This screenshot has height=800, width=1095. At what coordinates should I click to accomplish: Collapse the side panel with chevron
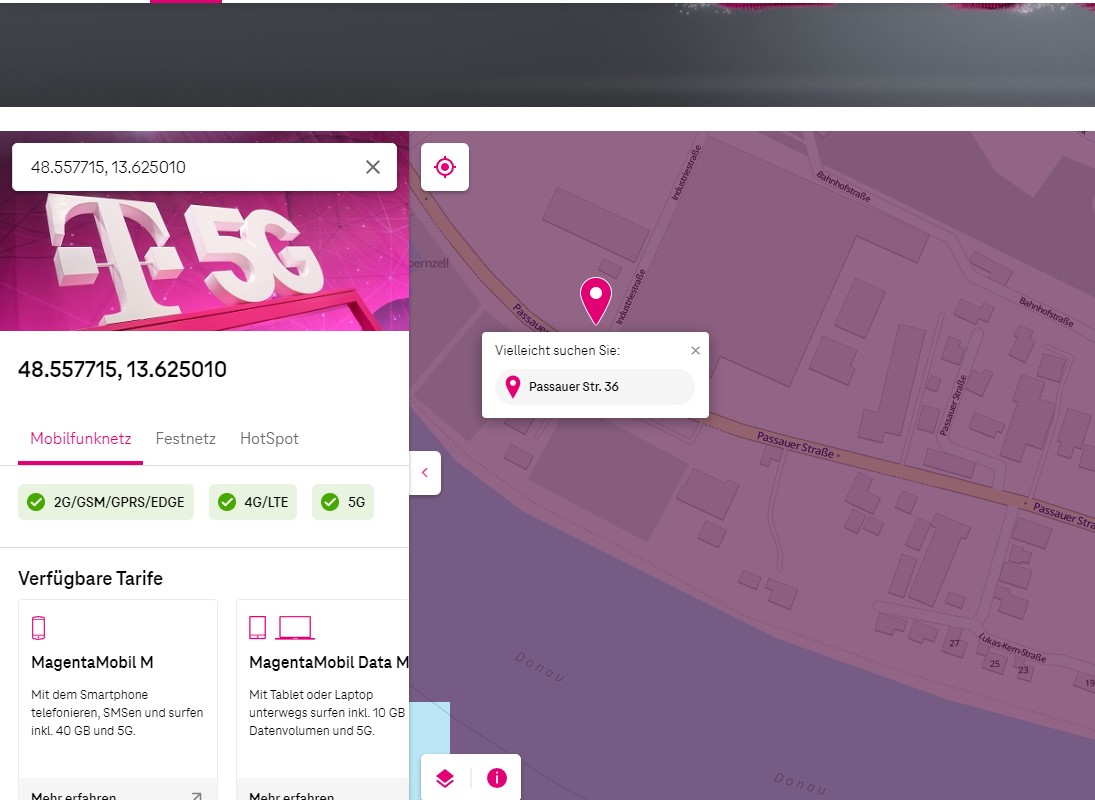425,473
